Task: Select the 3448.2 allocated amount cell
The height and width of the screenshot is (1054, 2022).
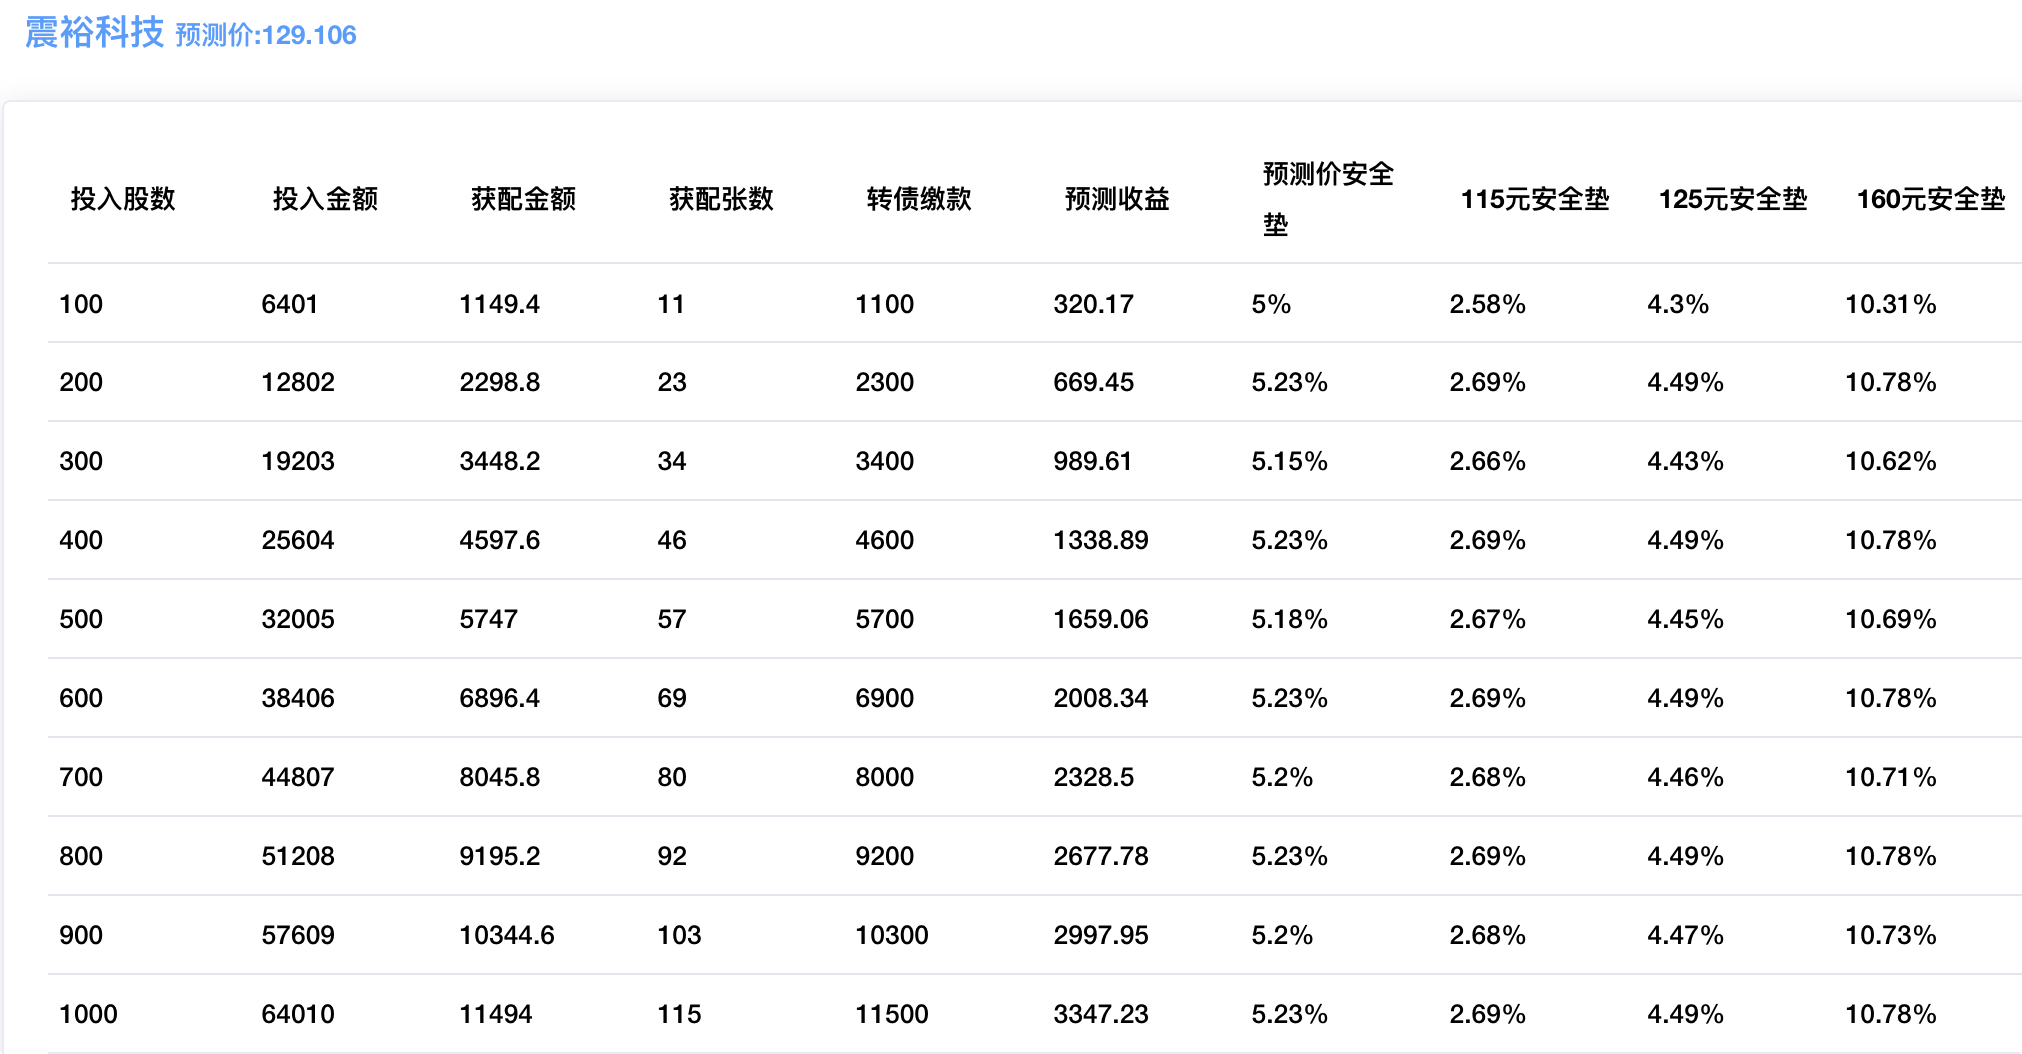Action: pyautogui.click(x=499, y=461)
